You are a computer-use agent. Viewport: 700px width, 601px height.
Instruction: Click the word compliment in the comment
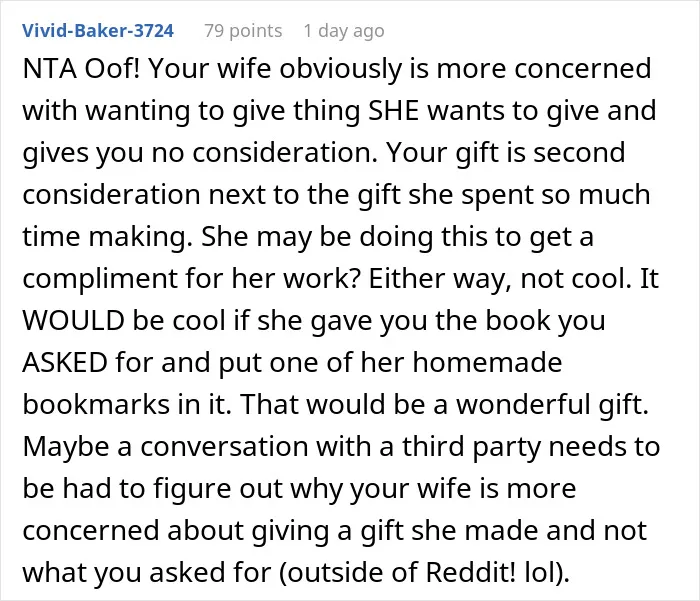tap(100, 279)
